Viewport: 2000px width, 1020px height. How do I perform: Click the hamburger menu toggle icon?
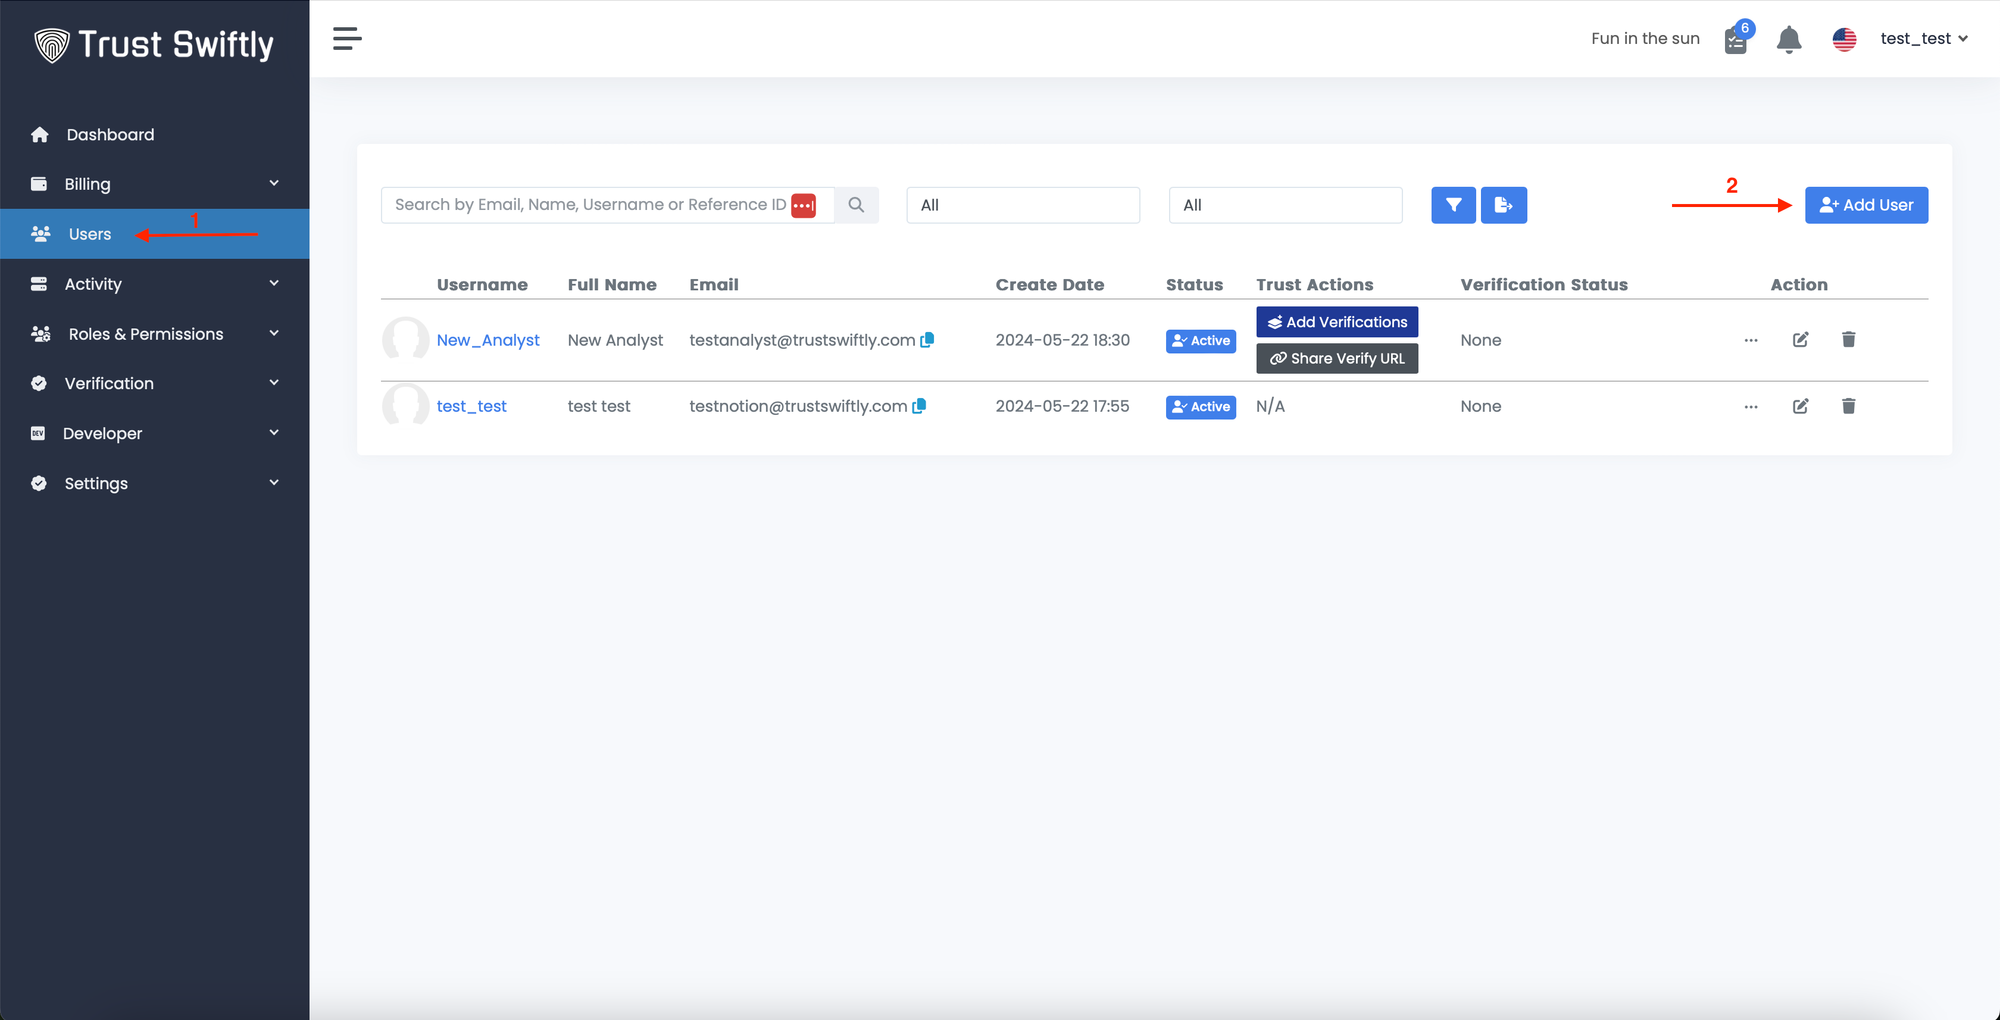[347, 39]
